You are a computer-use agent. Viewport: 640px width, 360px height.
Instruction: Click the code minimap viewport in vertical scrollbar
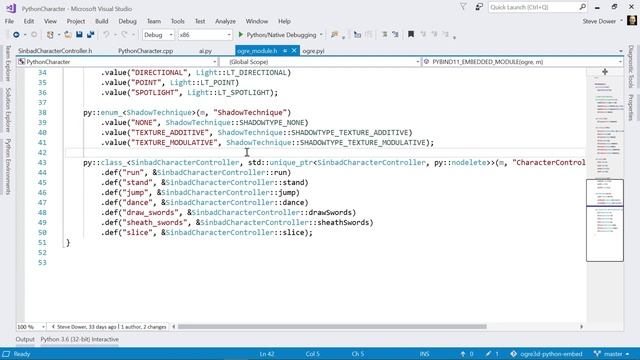pos(605,220)
